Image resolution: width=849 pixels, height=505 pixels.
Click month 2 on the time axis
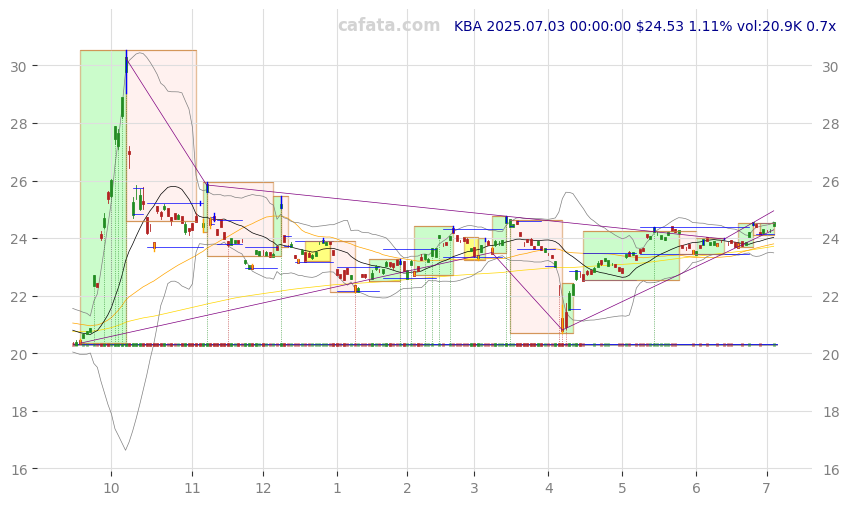pyautogui.click(x=407, y=488)
